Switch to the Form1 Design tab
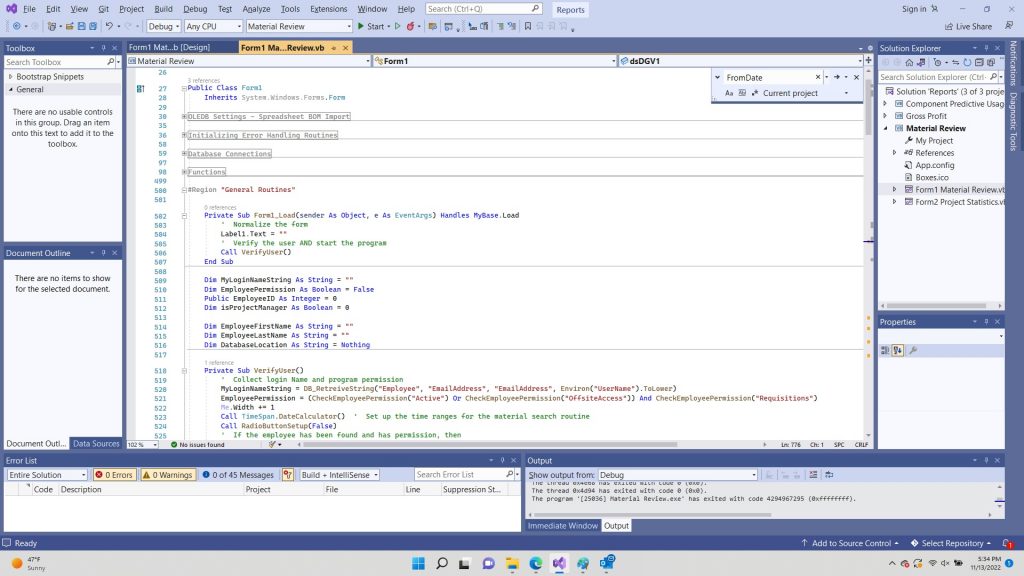Image resolution: width=1024 pixels, height=576 pixels. [169, 47]
